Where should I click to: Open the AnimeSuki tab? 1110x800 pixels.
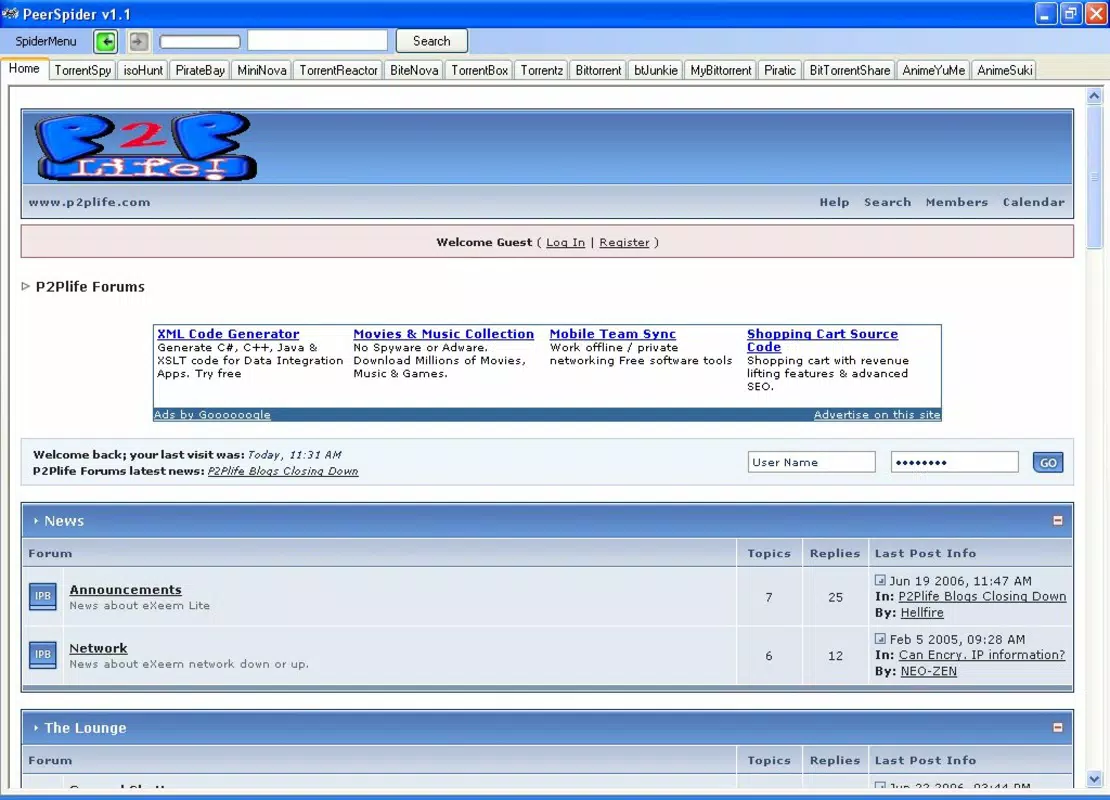[x=1005, y=70]
